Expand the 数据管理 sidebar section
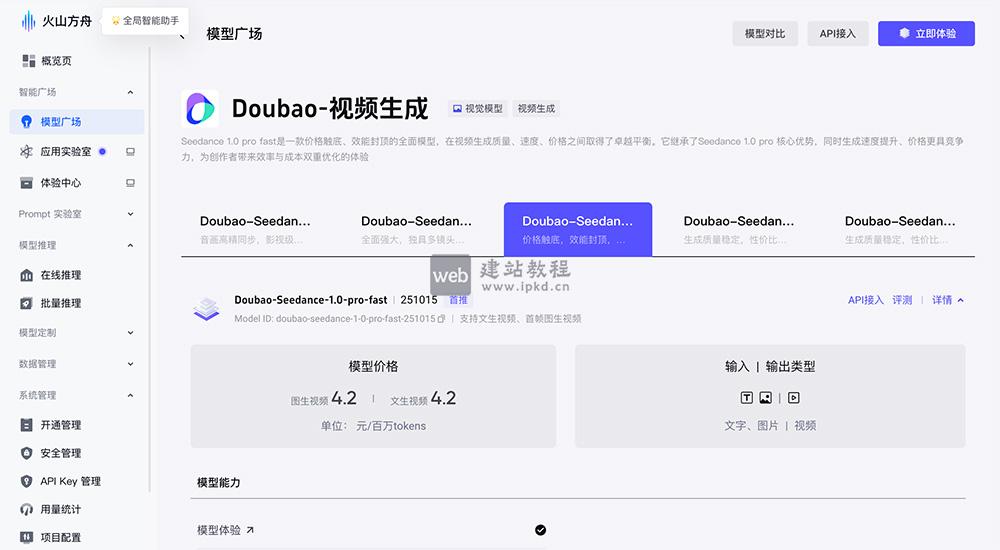 click(130, 364)
